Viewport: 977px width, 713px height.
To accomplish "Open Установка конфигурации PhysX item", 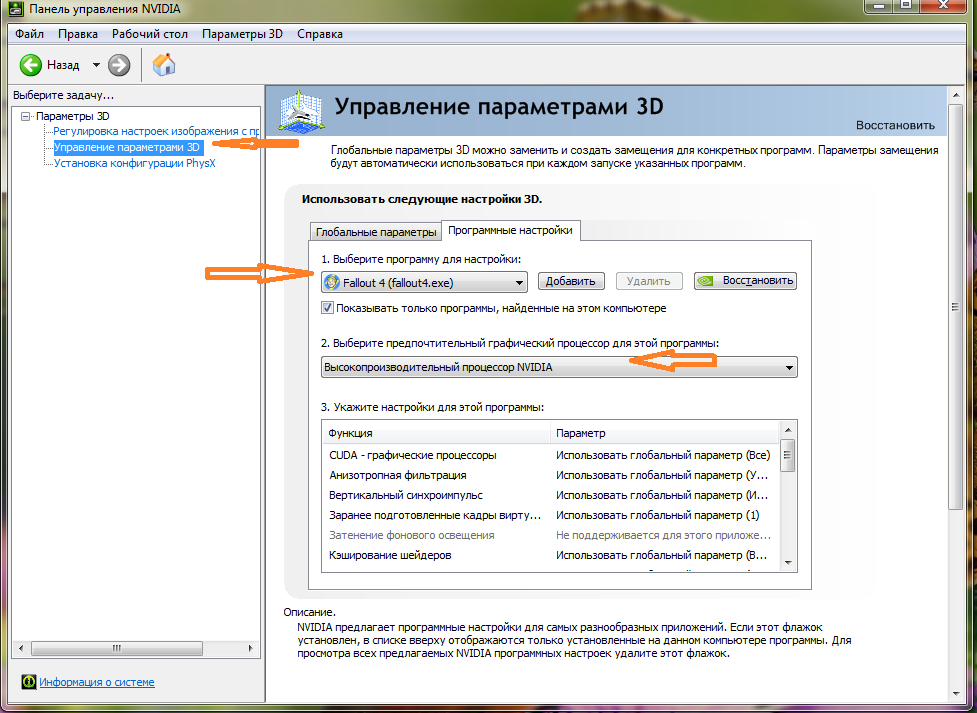I will [135, 163].
